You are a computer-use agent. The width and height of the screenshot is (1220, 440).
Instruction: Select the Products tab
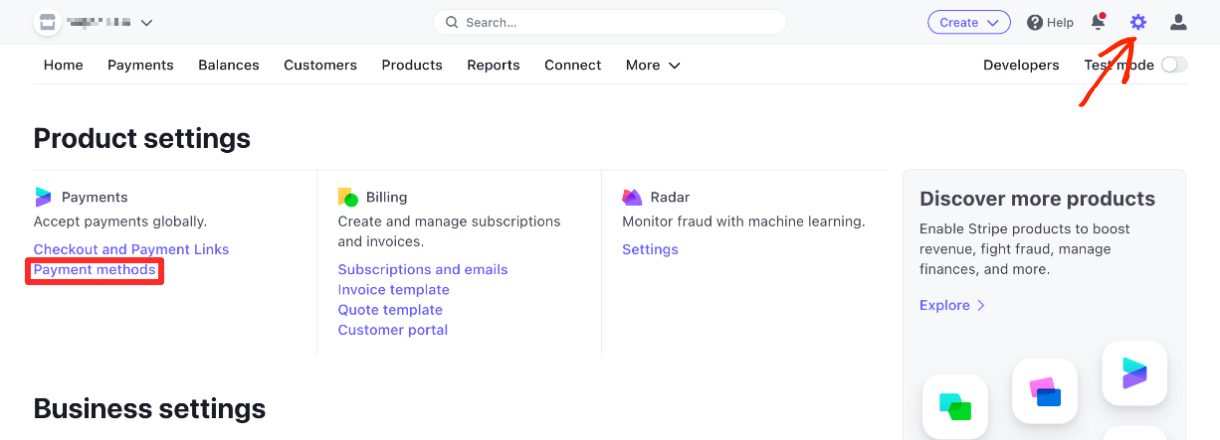click(412, 65)
